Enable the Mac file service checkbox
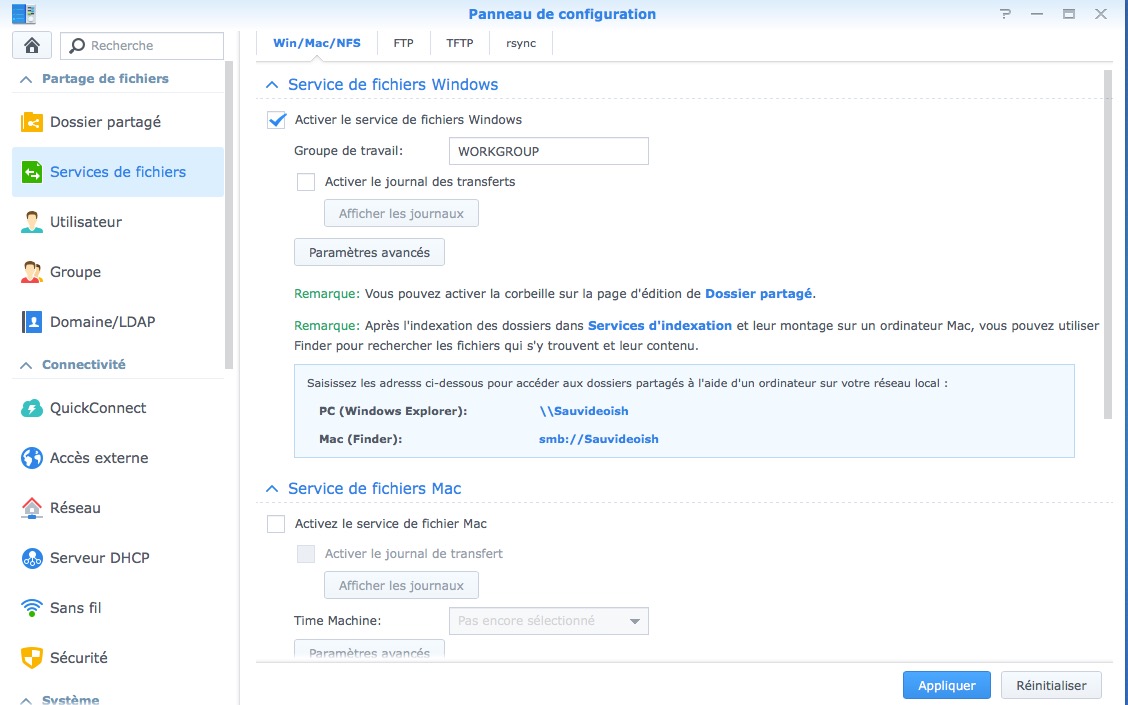The height and width of the screenshot is (705, 1128). tap(276, 524)
